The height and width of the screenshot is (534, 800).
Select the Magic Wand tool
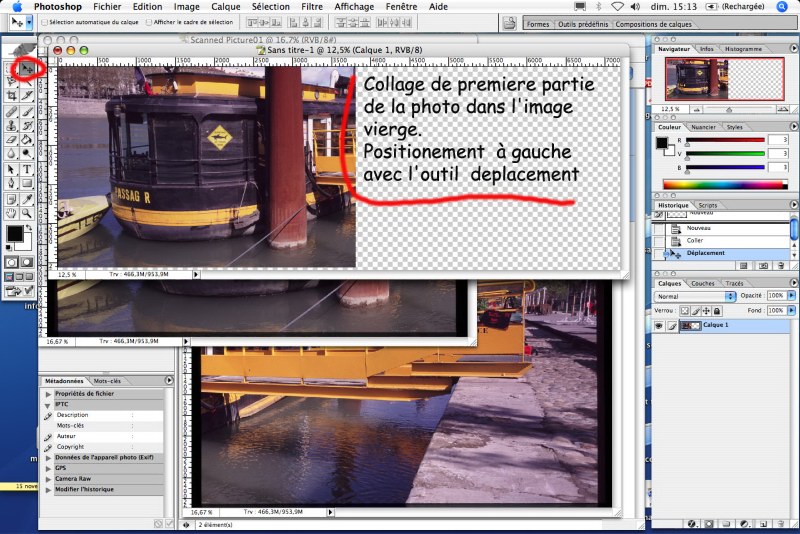pos(27,82)
